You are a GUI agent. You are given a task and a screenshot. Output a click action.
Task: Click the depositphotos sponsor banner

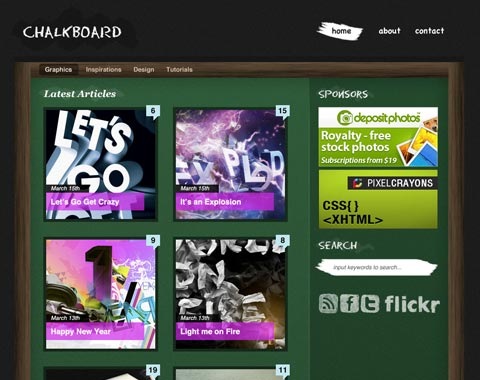tap(378, 137)
